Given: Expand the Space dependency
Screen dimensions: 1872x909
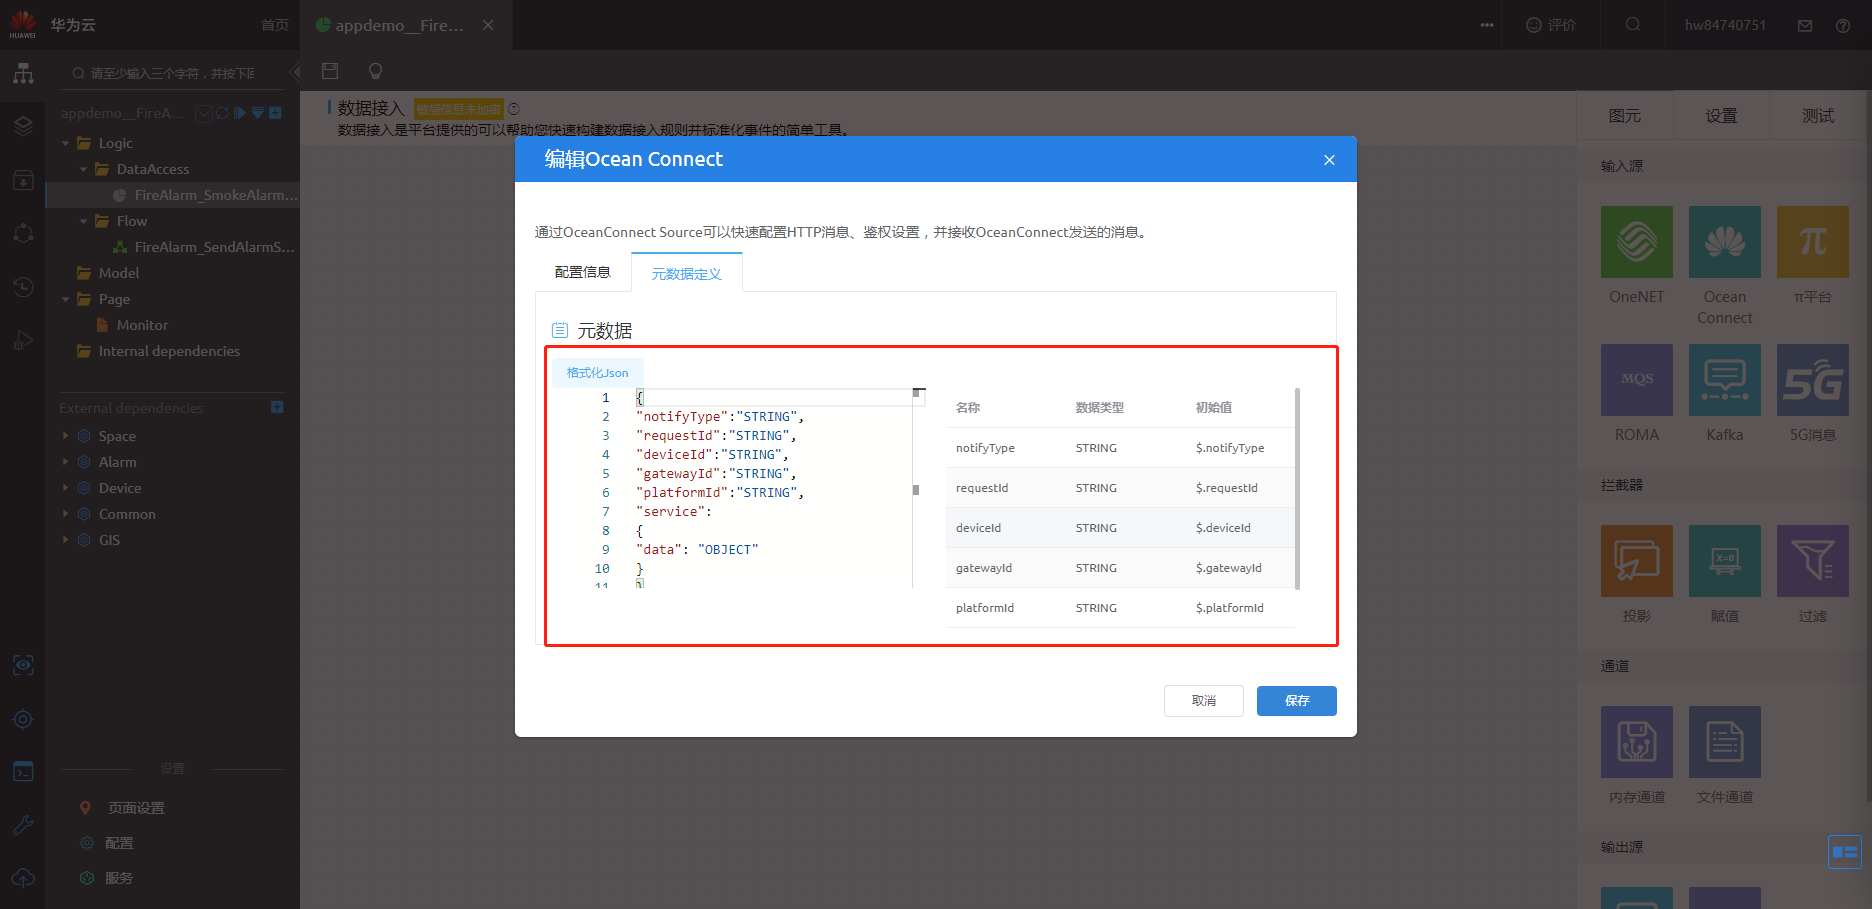Looking at the screenshot, I should coord(66,436).
